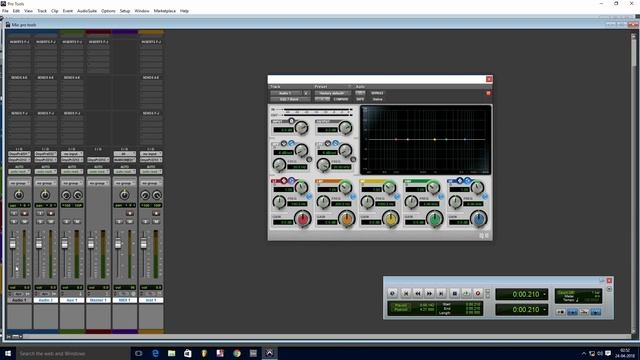Screen dimensions: 640x360
Task: Click the orange LMF band gain knob
Action: click(347, 219)
